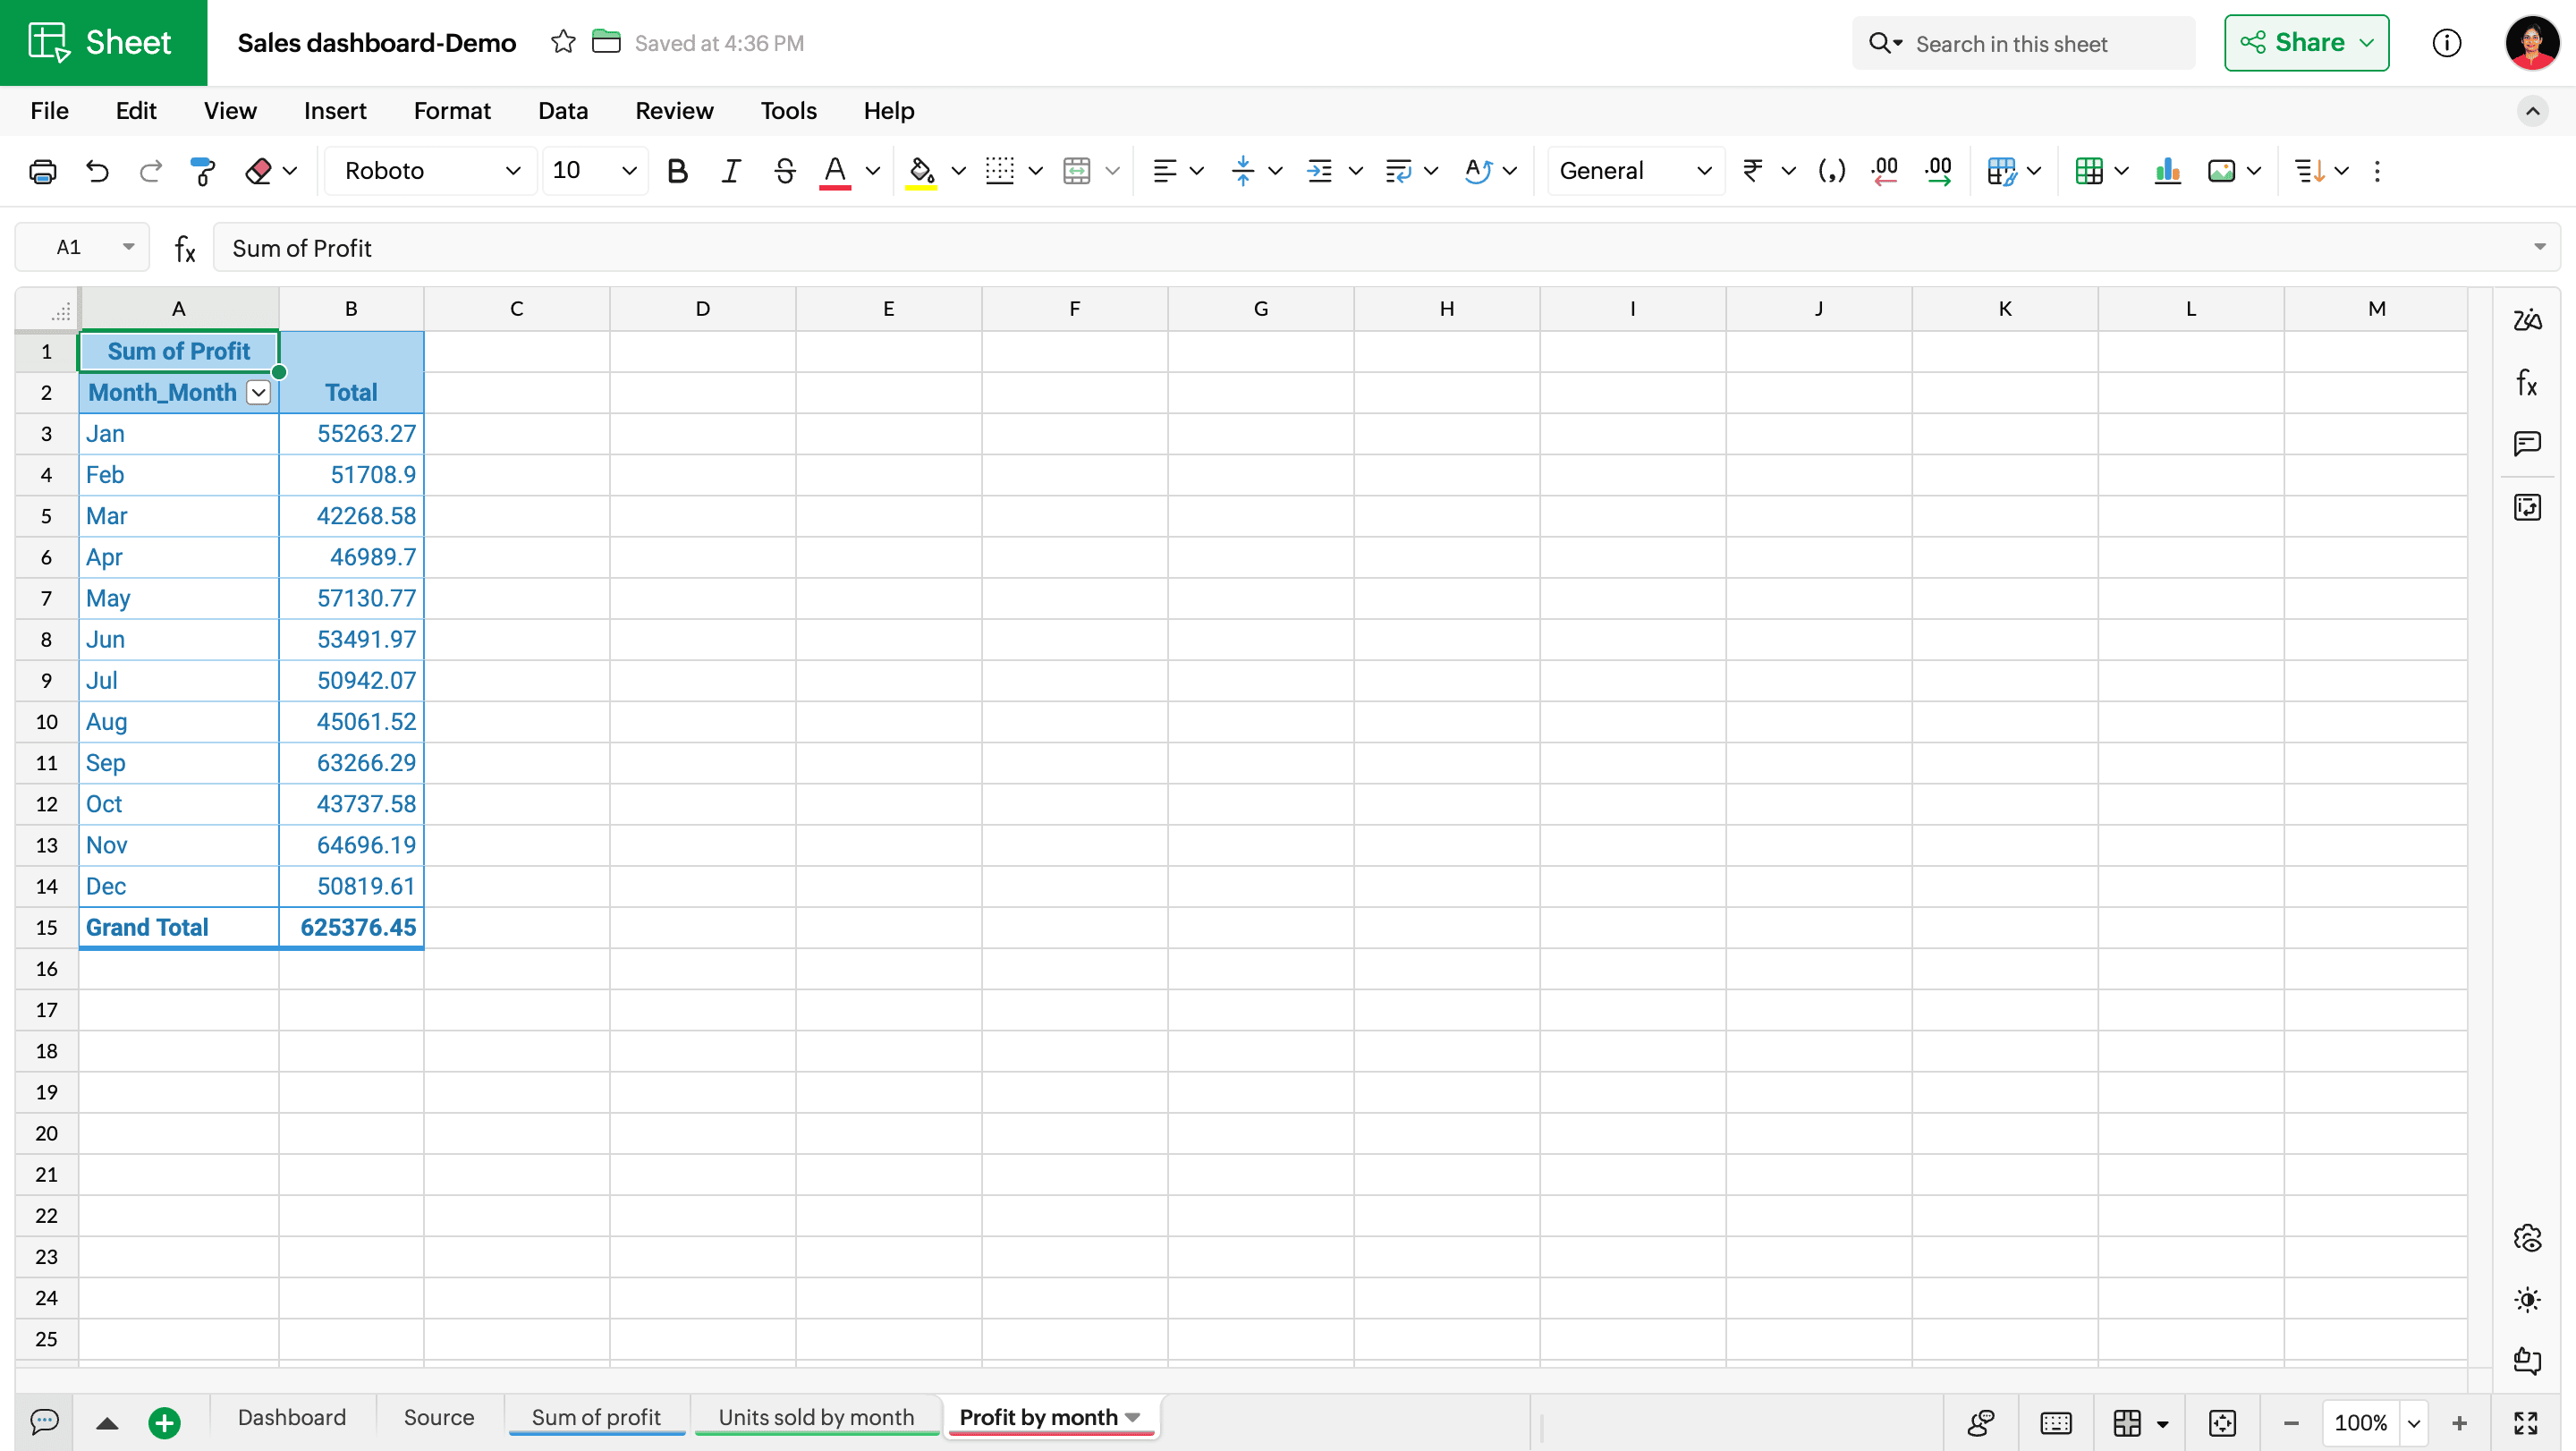Click the move to folder icon
The width and height of the screenshot is (2576, 1451).
click(x=606, y=42)
